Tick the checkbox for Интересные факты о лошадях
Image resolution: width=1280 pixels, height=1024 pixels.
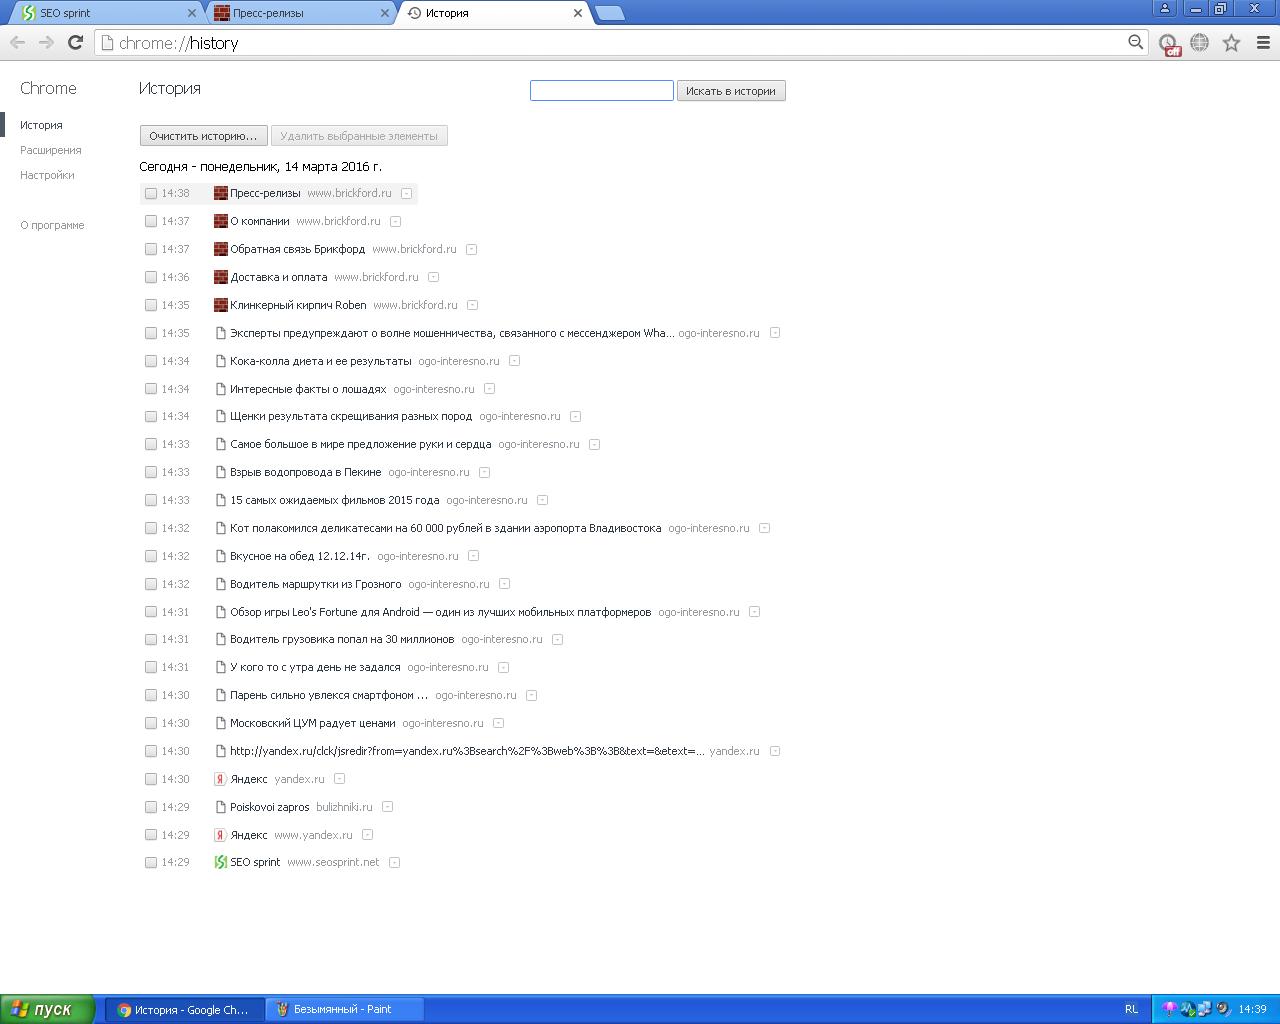point(151,389)
